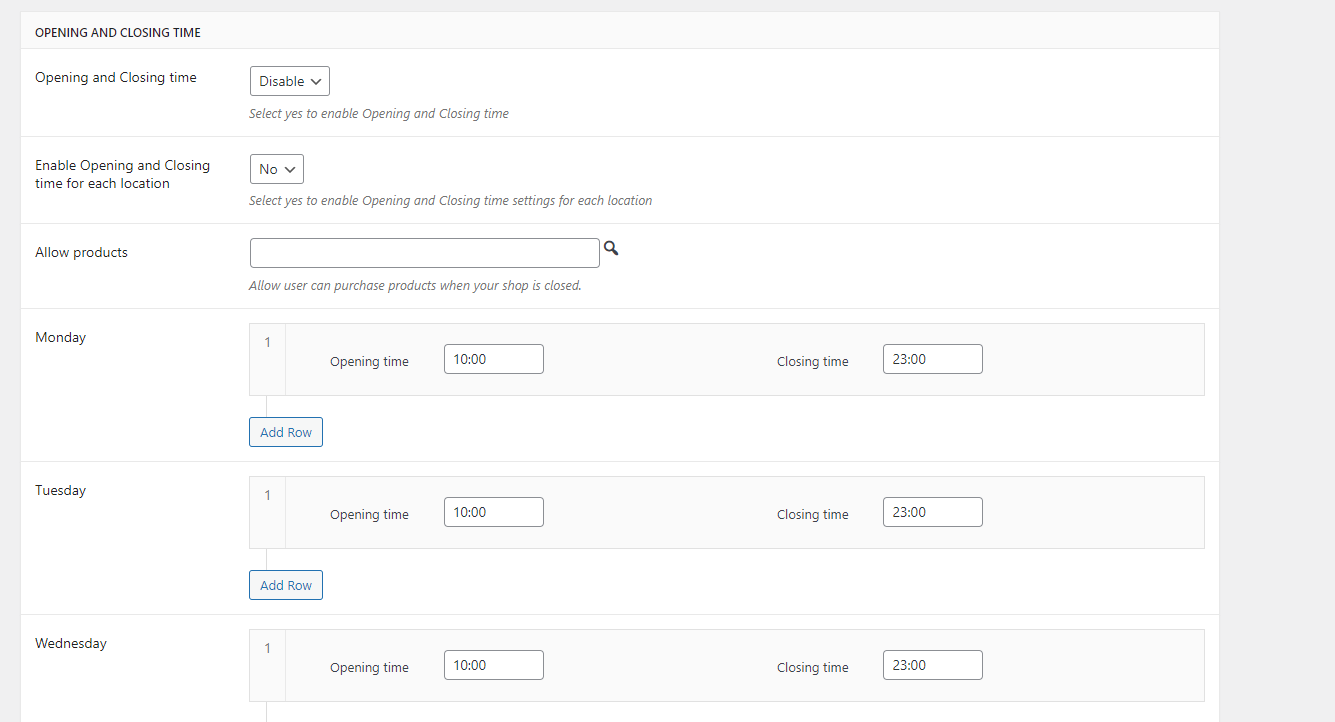Viewport: 1335px width, 722px height.
Task: Click Tuesday's Opening time field
Action: point(493,512)
